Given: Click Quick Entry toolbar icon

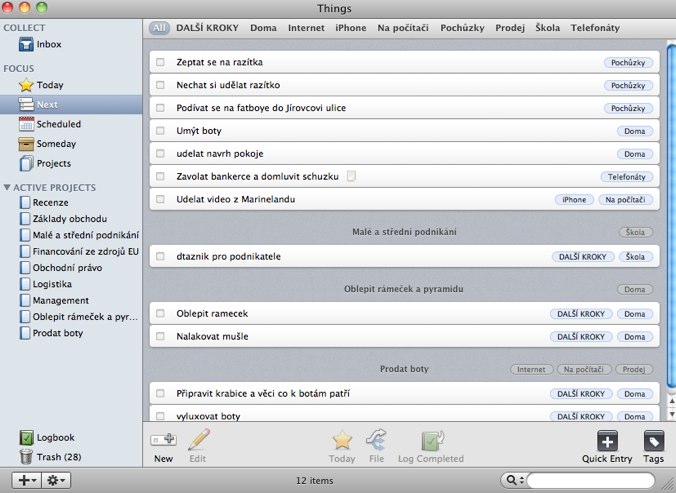Looking at the screenshot, I should [x=607, y=441].
